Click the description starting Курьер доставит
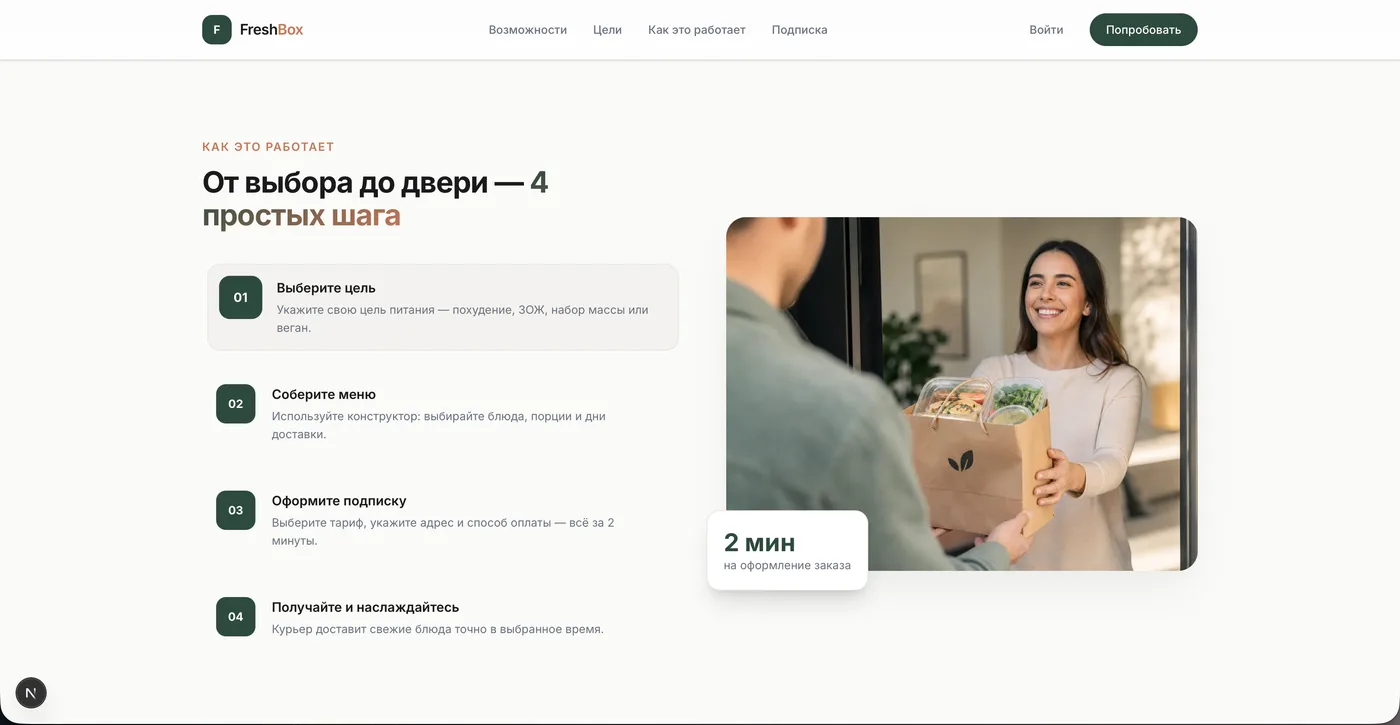This screenshot has height=725, width=1400. click(438, 630)
